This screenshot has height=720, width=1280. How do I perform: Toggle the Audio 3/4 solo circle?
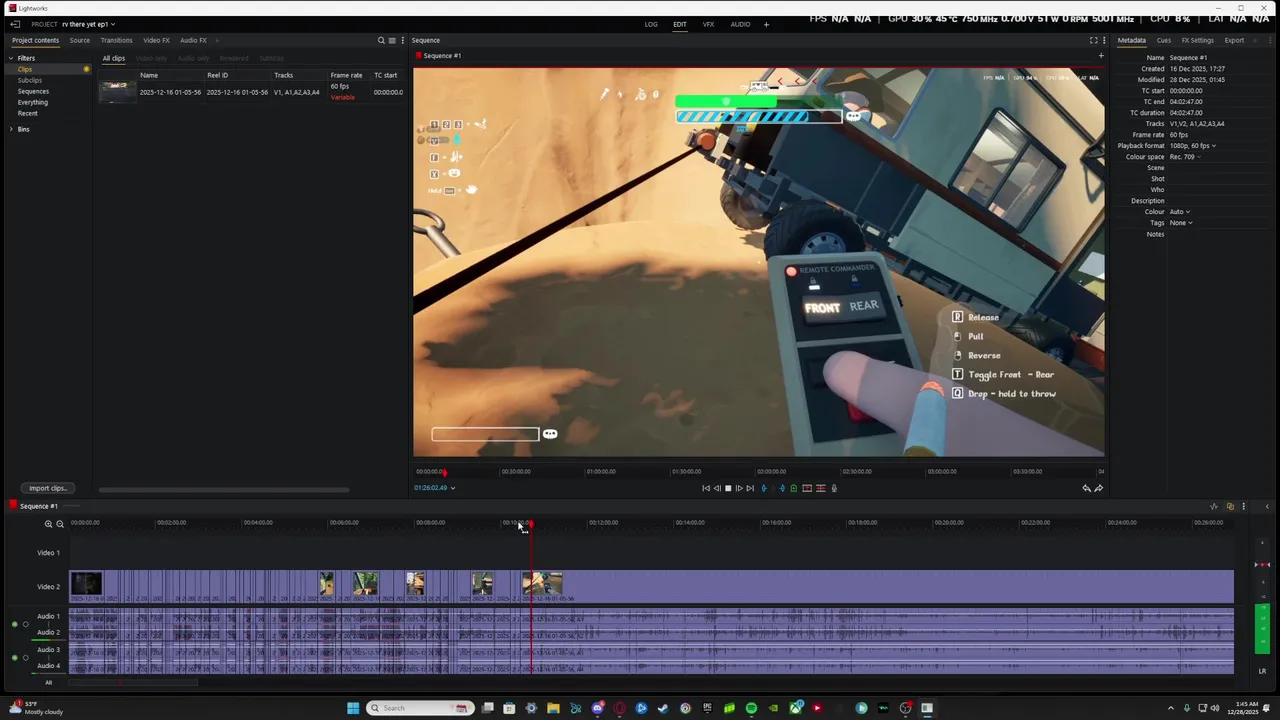pos(26,658)
